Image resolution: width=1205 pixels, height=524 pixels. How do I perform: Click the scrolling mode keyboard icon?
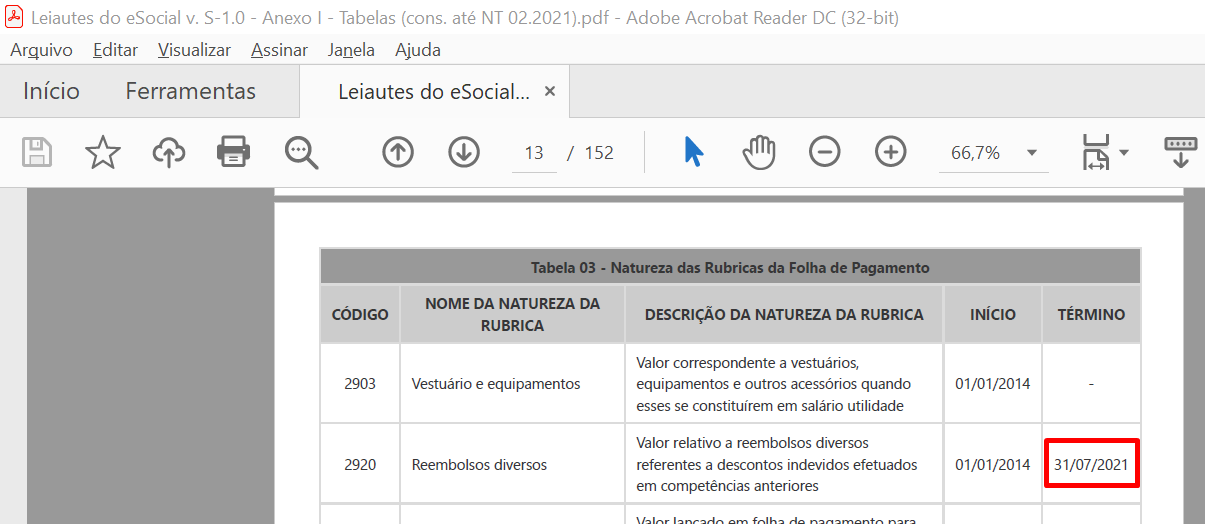tap(1181, 152)
